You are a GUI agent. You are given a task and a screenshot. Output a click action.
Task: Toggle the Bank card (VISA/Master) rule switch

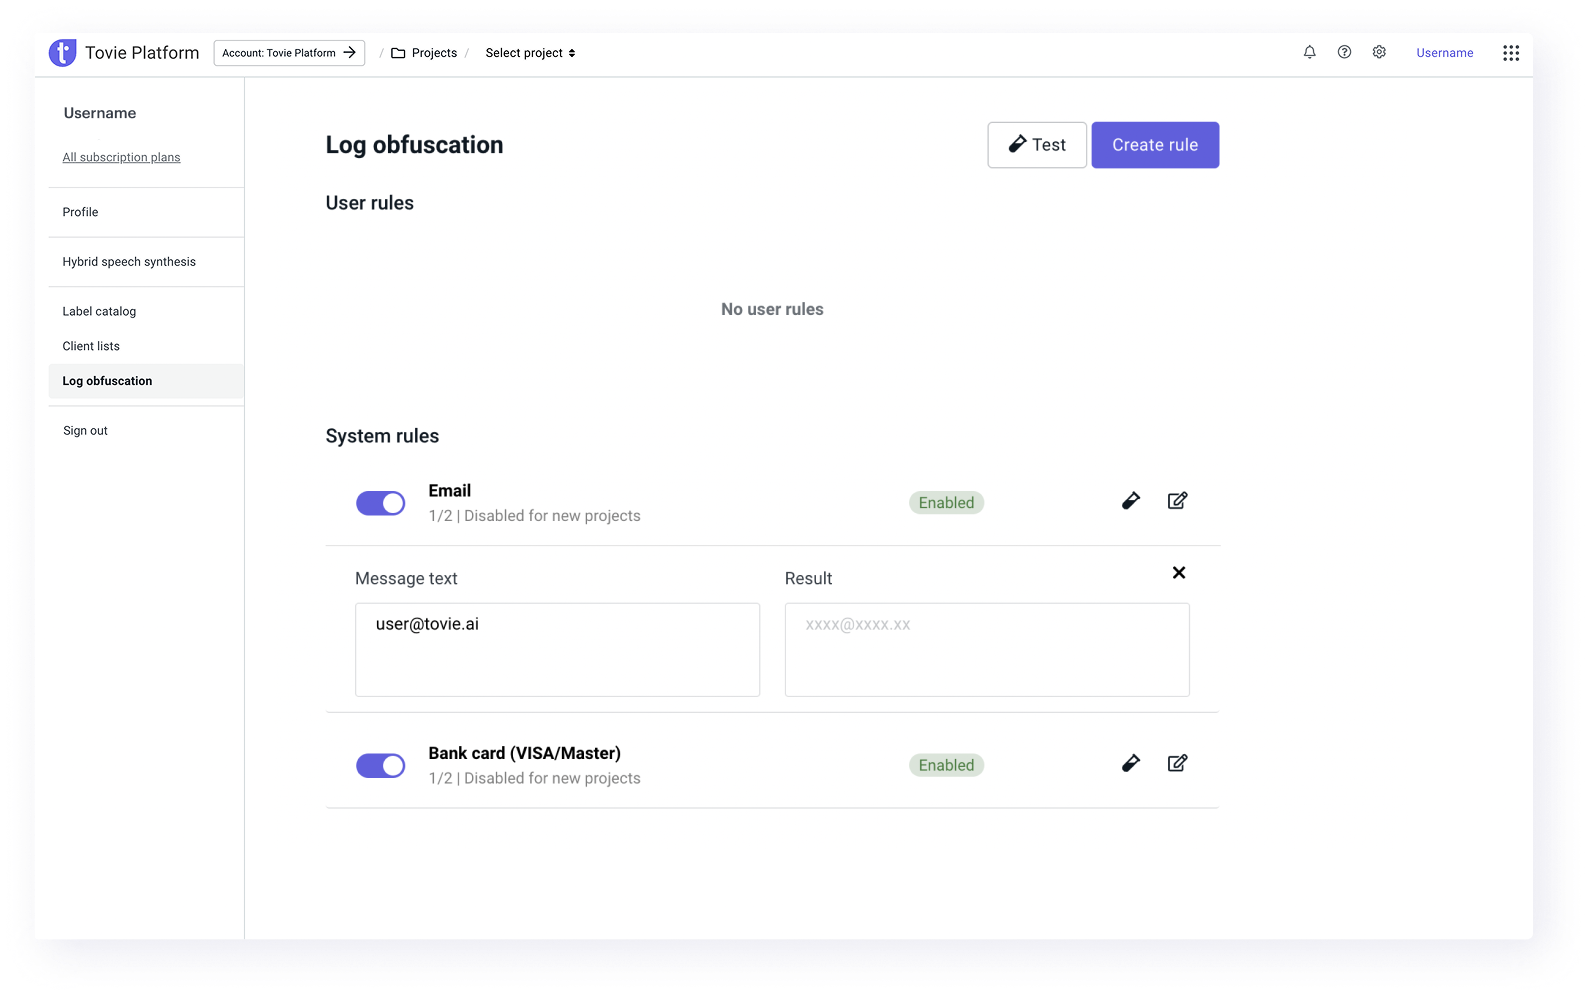(381, 766)
